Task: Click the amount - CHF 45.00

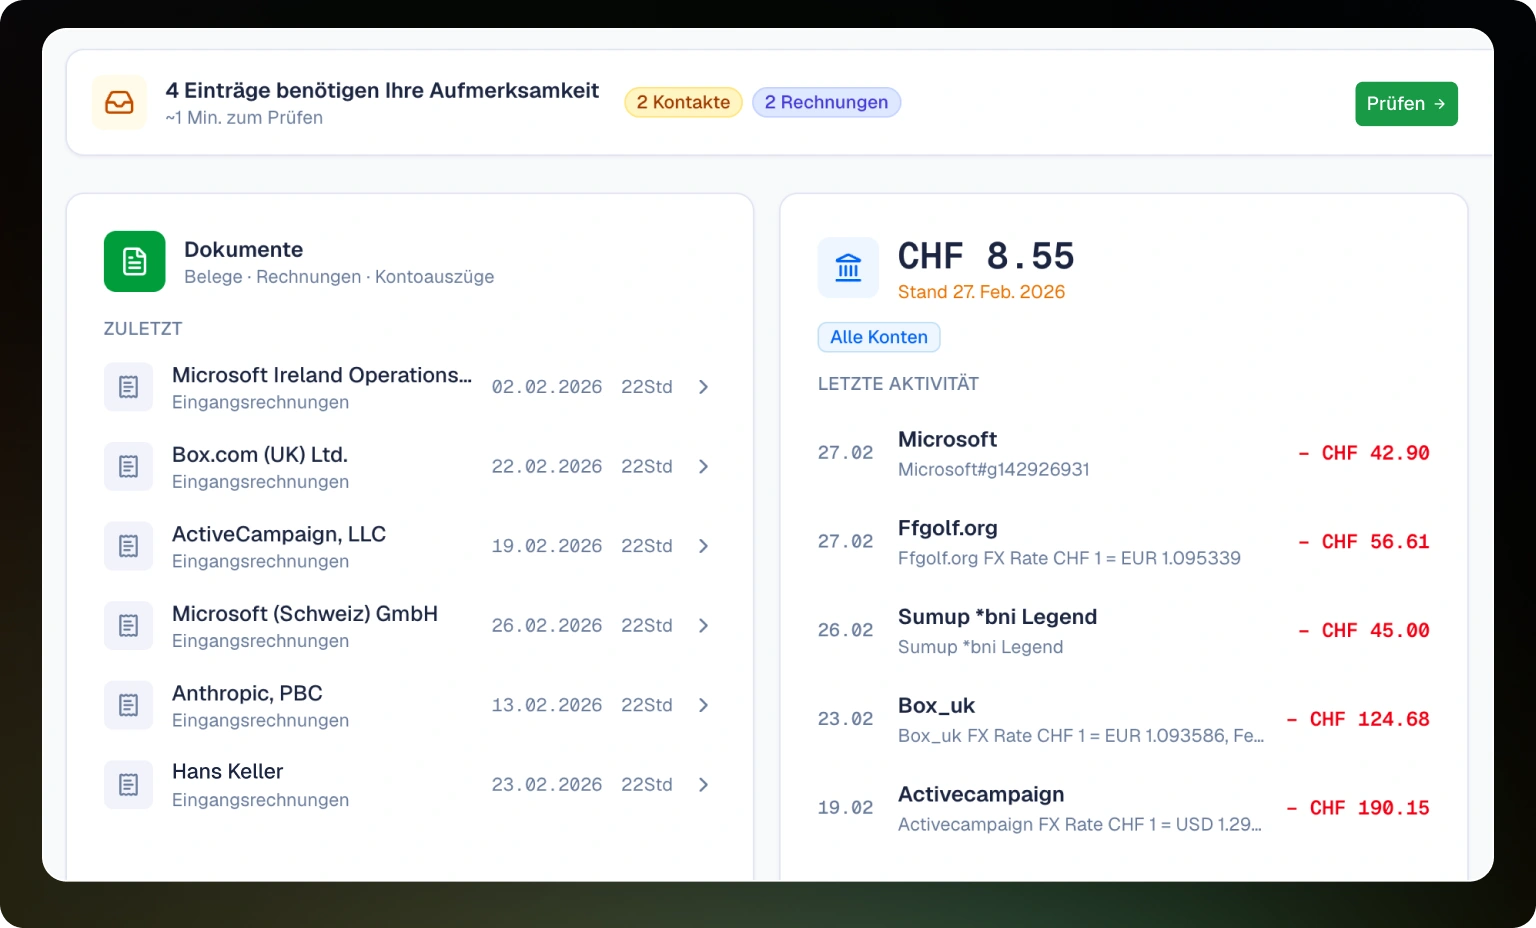Action: pyautogui.click(x=1364, y=631)
